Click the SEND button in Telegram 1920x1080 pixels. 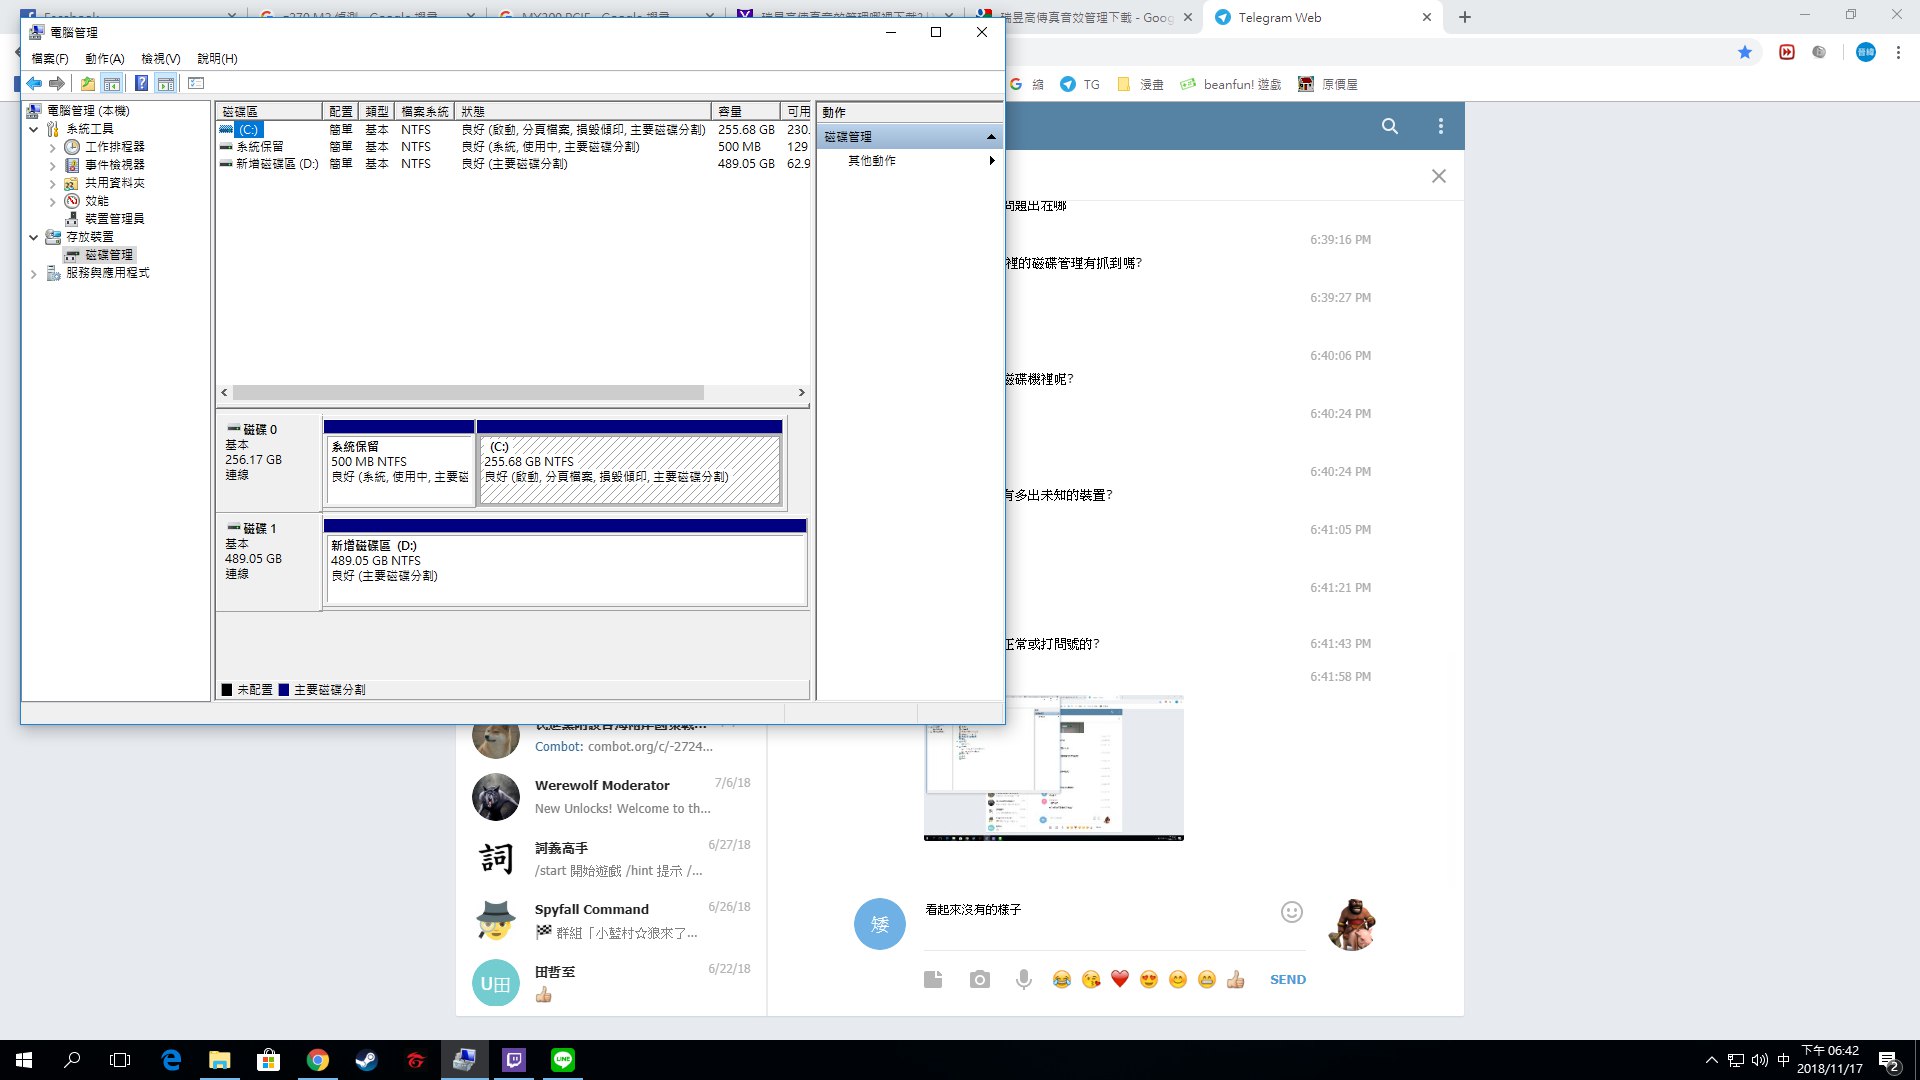point(1288,980)
